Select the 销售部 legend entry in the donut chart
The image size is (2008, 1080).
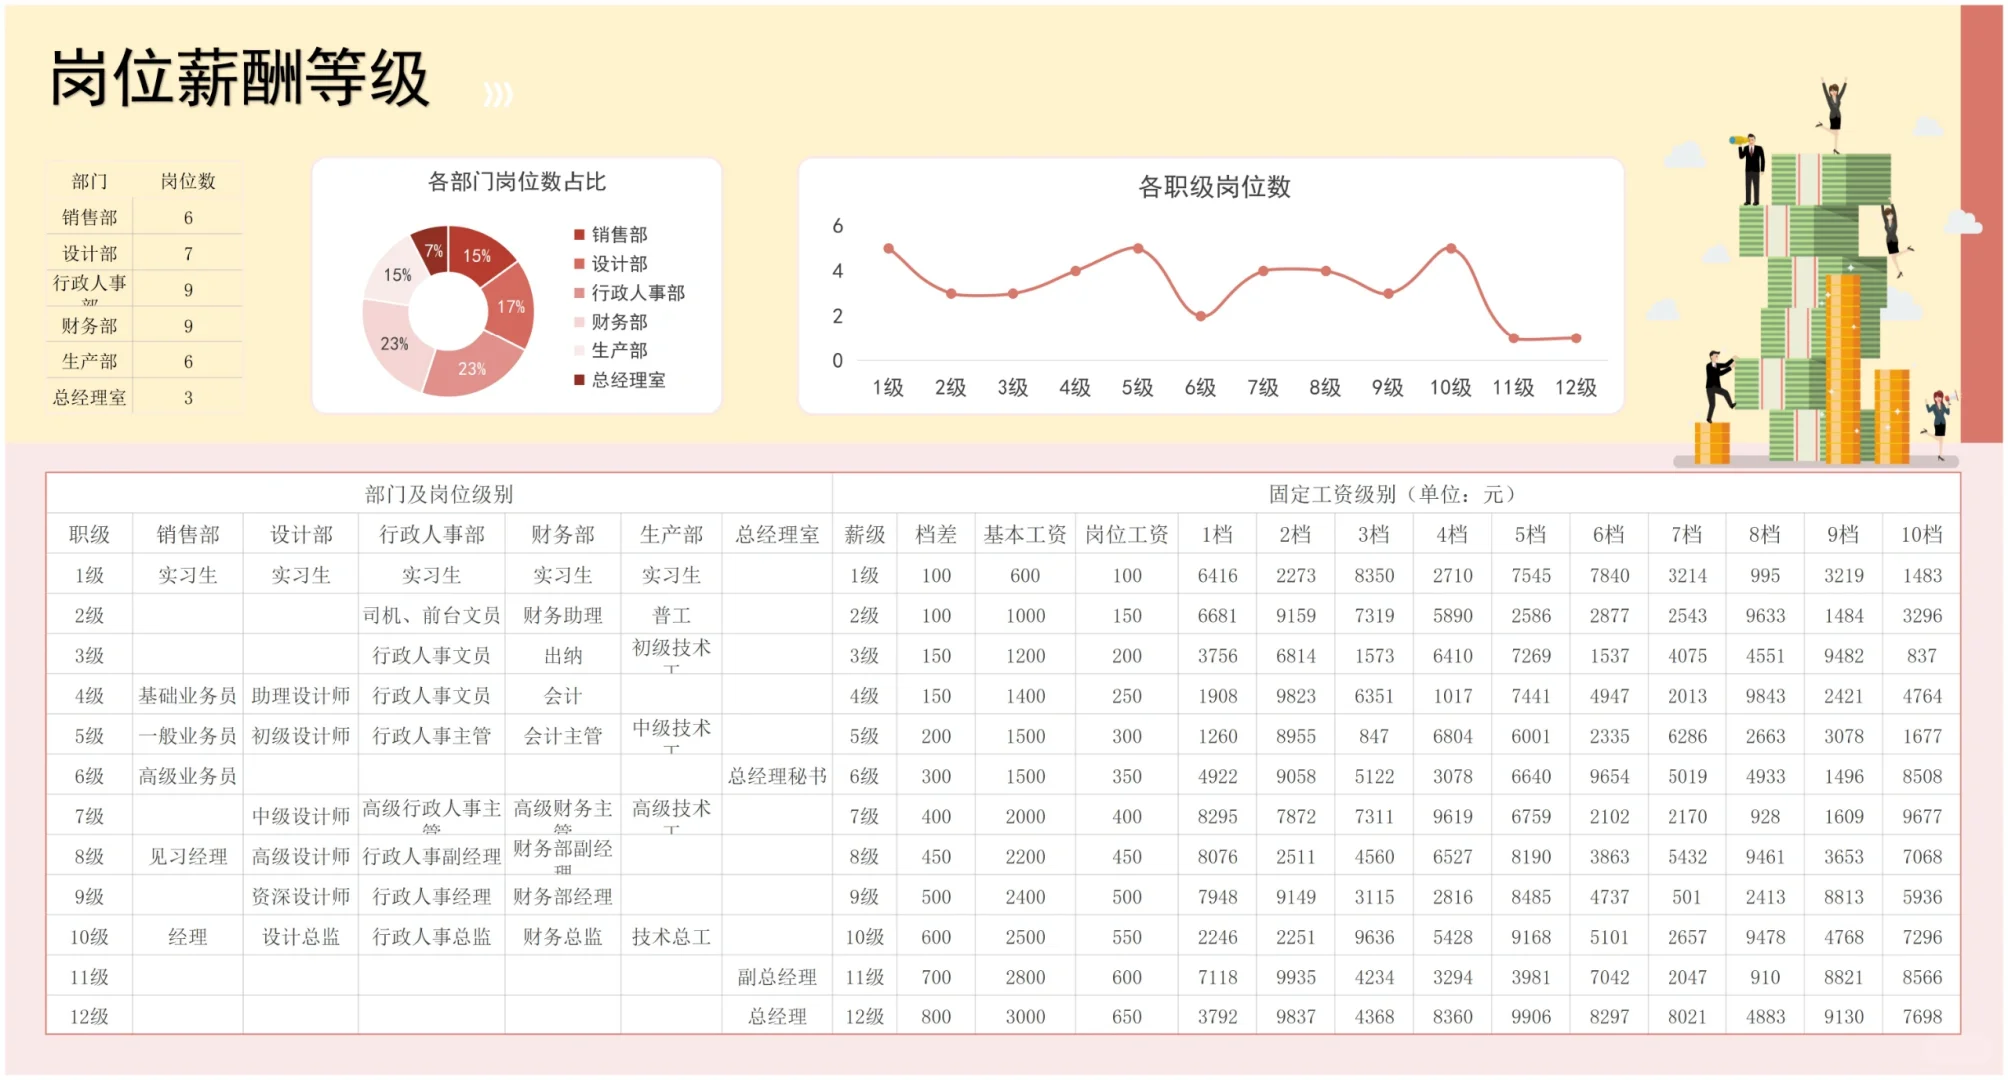pos(618,236)
